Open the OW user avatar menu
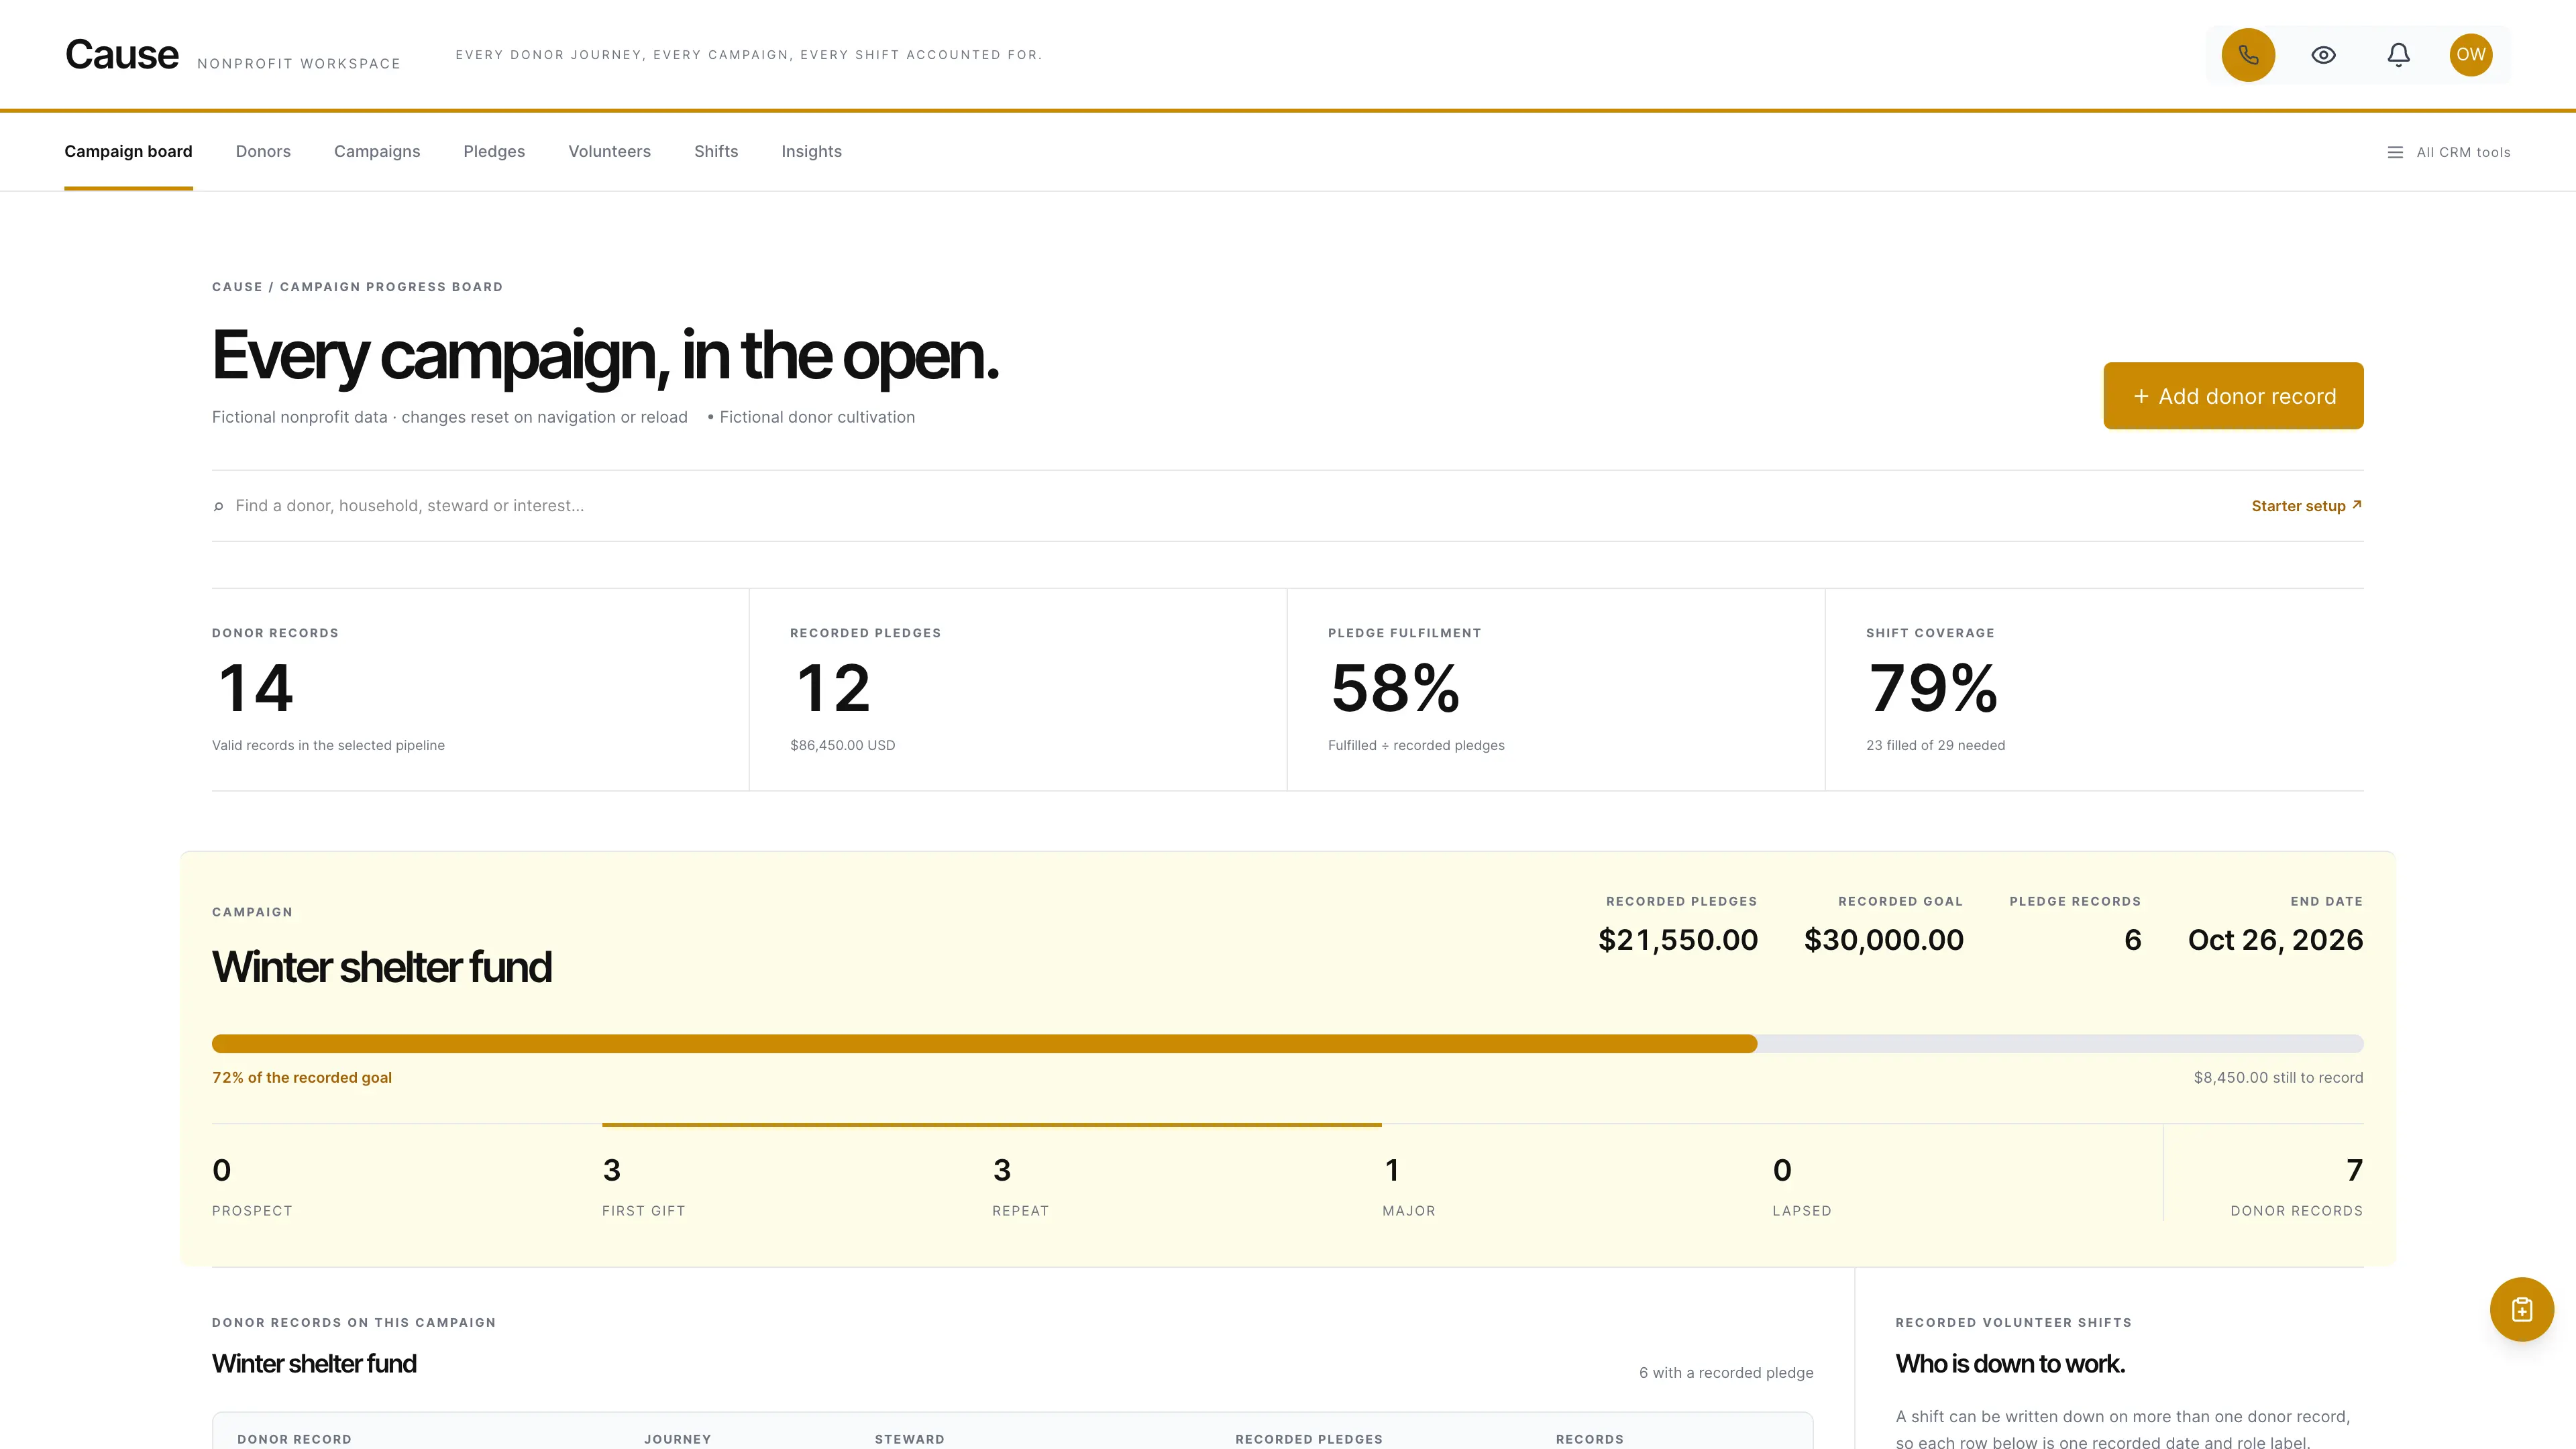 (x=2470, y=55)
